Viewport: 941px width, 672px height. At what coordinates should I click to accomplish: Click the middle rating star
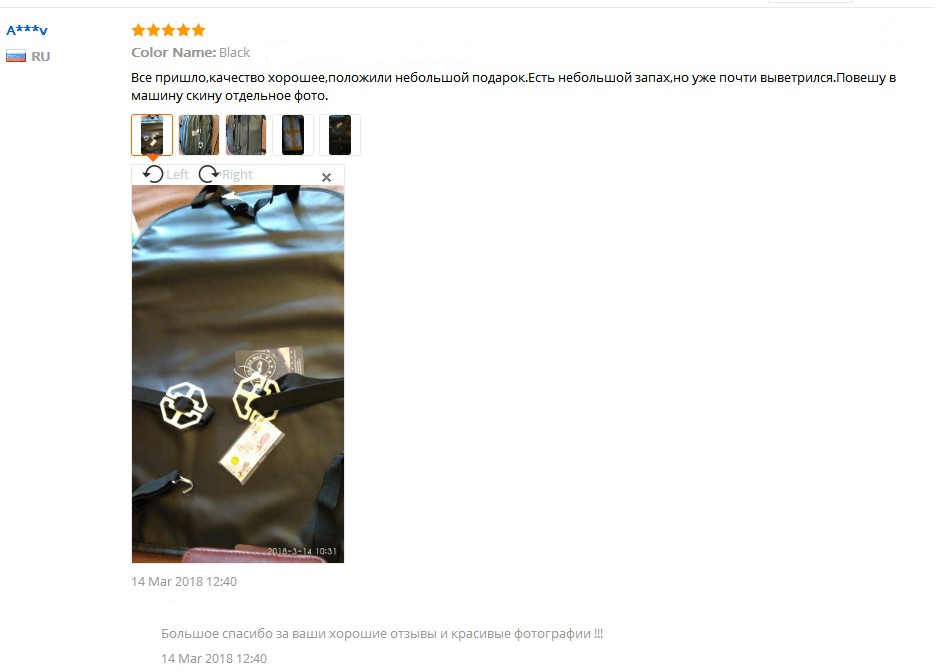tap(169, 30)
